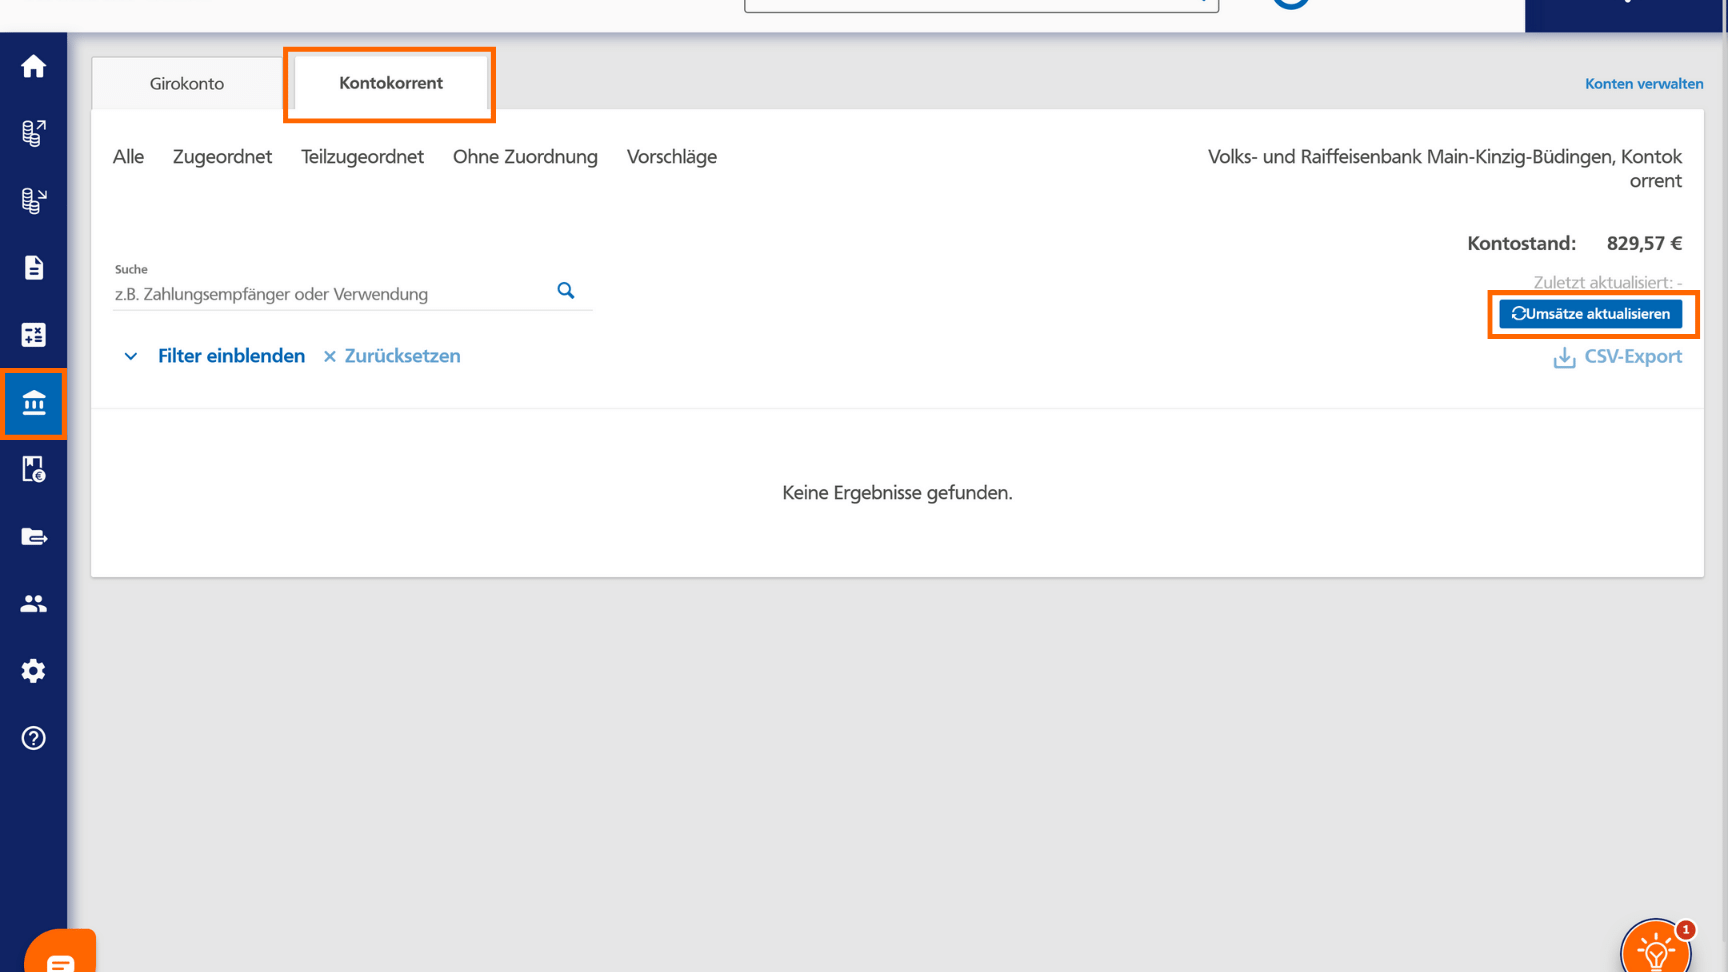Click Umsätze aktualisieren button
This screenshot has width=1728, height=972.
pyautogui.click(x=1590, y=314)
